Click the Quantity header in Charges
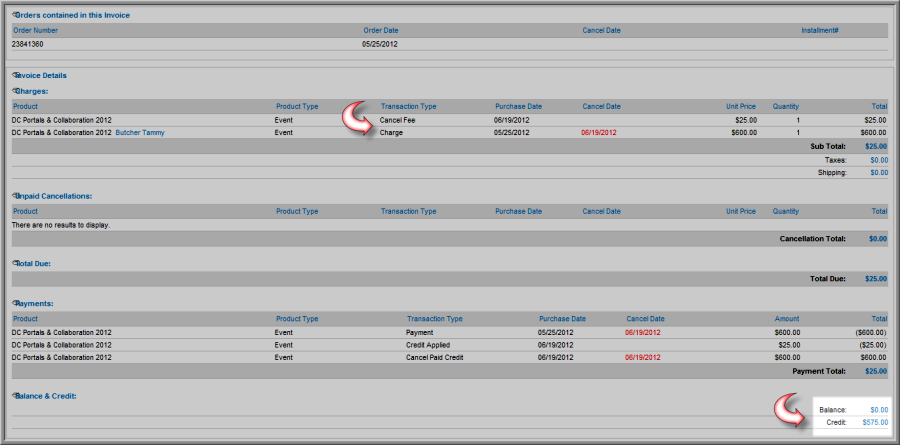The width and height of the screenshot is (900, 445). pyautogui.click(x=785, y=106)
